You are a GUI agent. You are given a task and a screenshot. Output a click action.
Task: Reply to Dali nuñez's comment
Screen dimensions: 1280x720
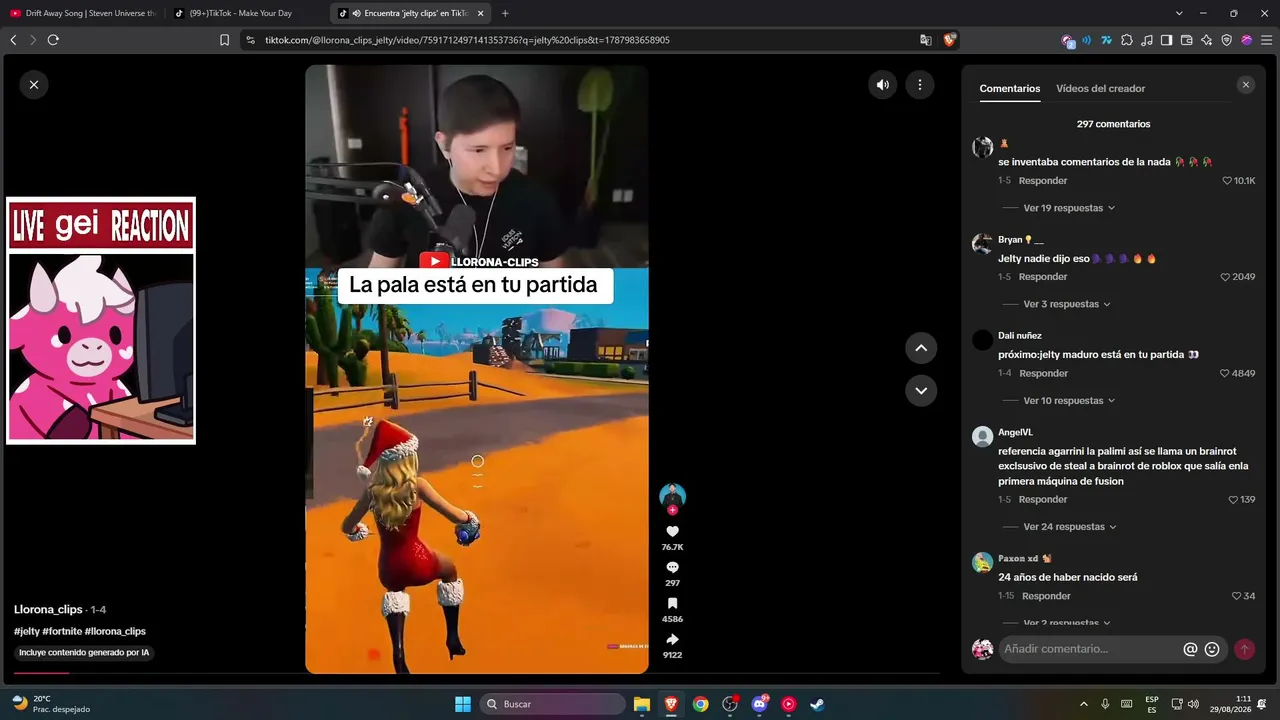pyautogui.click(x=1043, y=373)
